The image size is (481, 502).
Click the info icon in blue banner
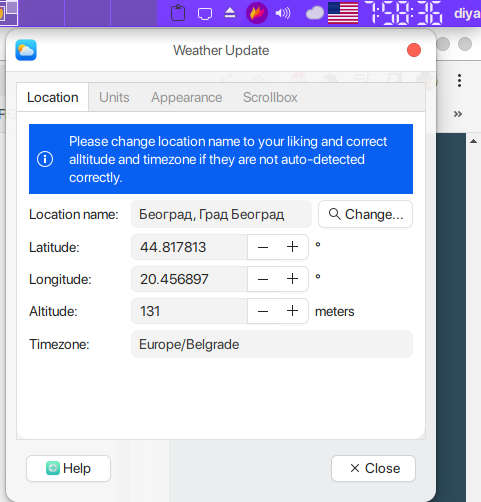[x=45, y=159]
